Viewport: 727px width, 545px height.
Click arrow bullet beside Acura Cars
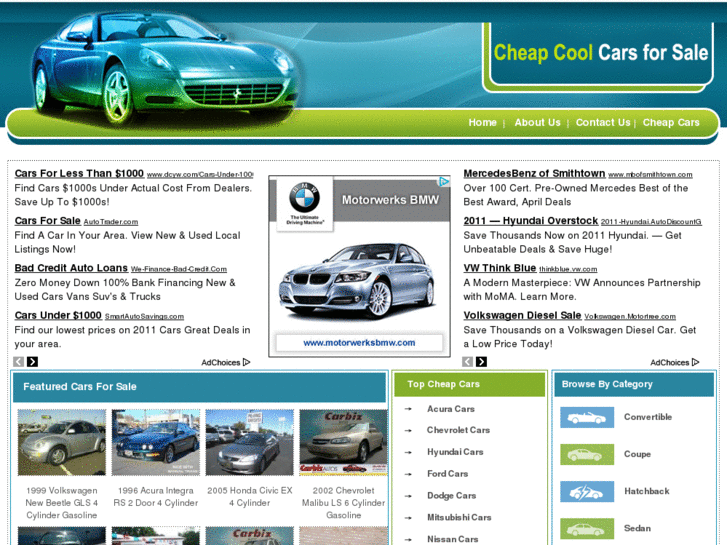tap(408, 409)
